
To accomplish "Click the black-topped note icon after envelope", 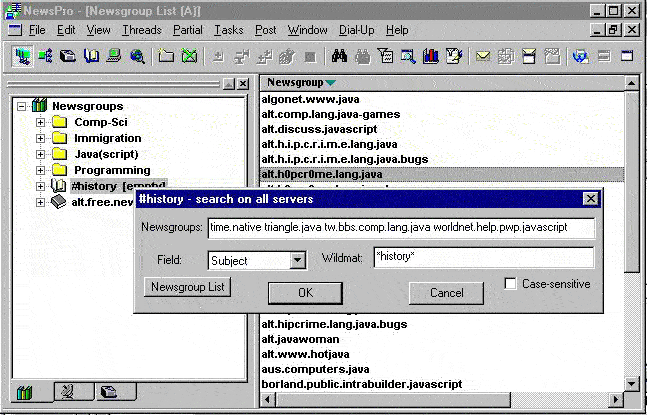I will coord(529,56).
